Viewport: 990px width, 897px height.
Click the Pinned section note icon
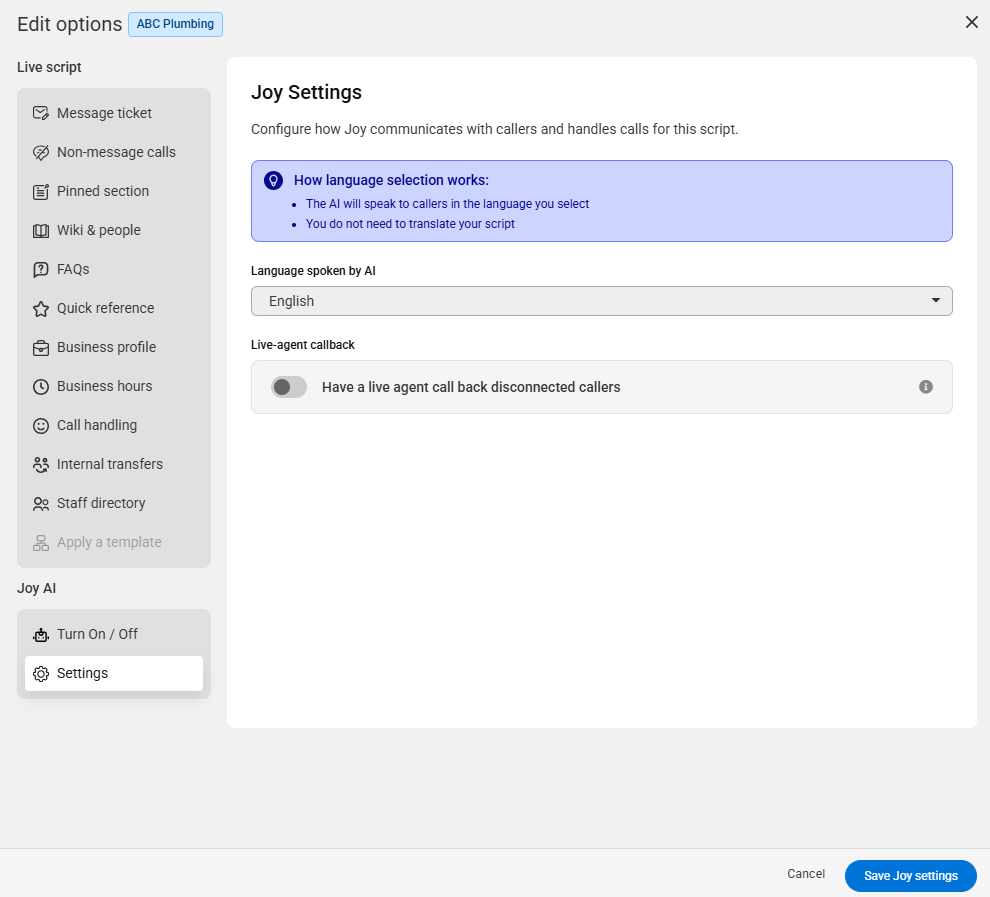[41, 192]
